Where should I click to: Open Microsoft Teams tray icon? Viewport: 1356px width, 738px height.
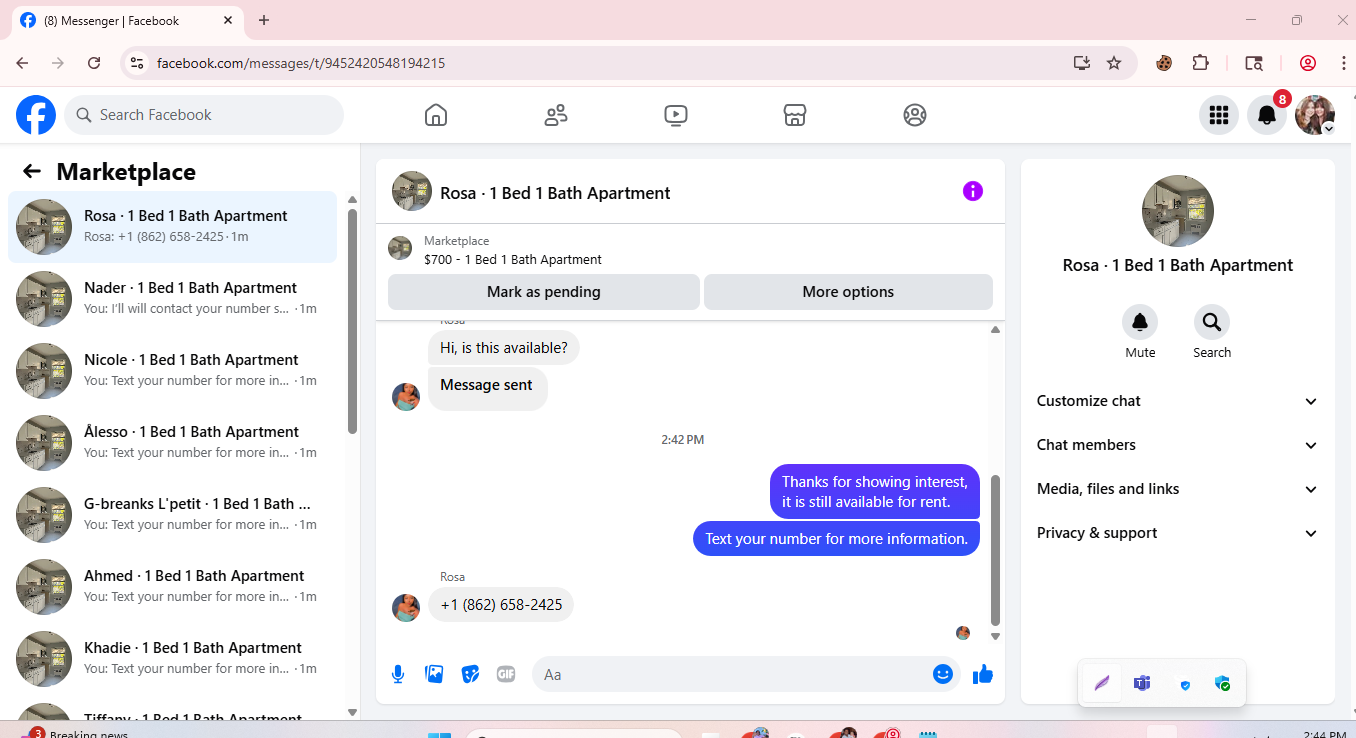(x=1141, y=684)
